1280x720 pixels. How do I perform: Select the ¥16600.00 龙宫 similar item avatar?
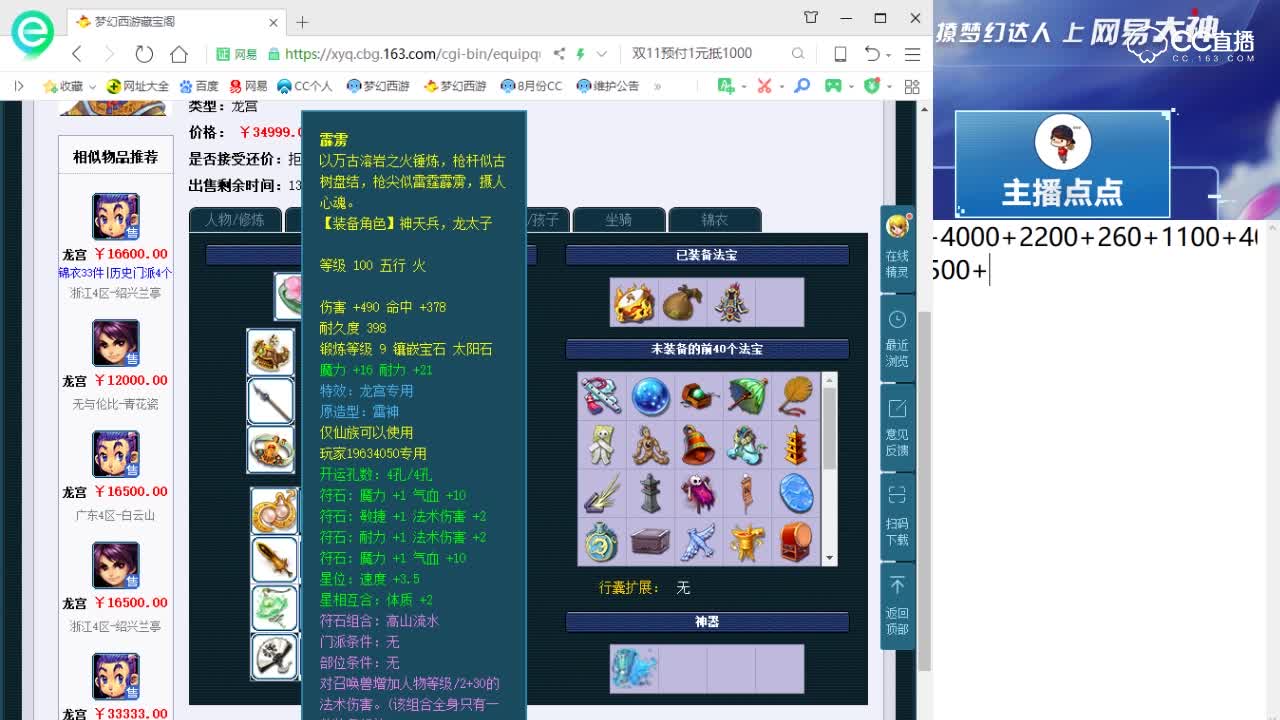[116, 217]
